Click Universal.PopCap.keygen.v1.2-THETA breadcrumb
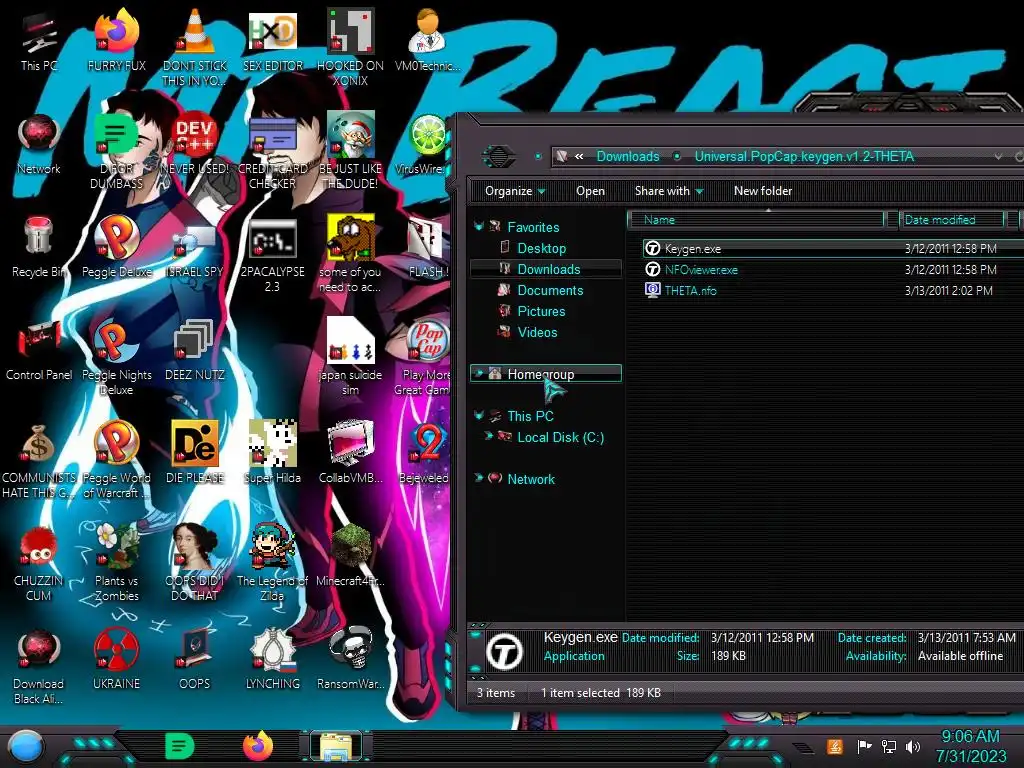Viewport: 1024px width, 768px height. 804,156
